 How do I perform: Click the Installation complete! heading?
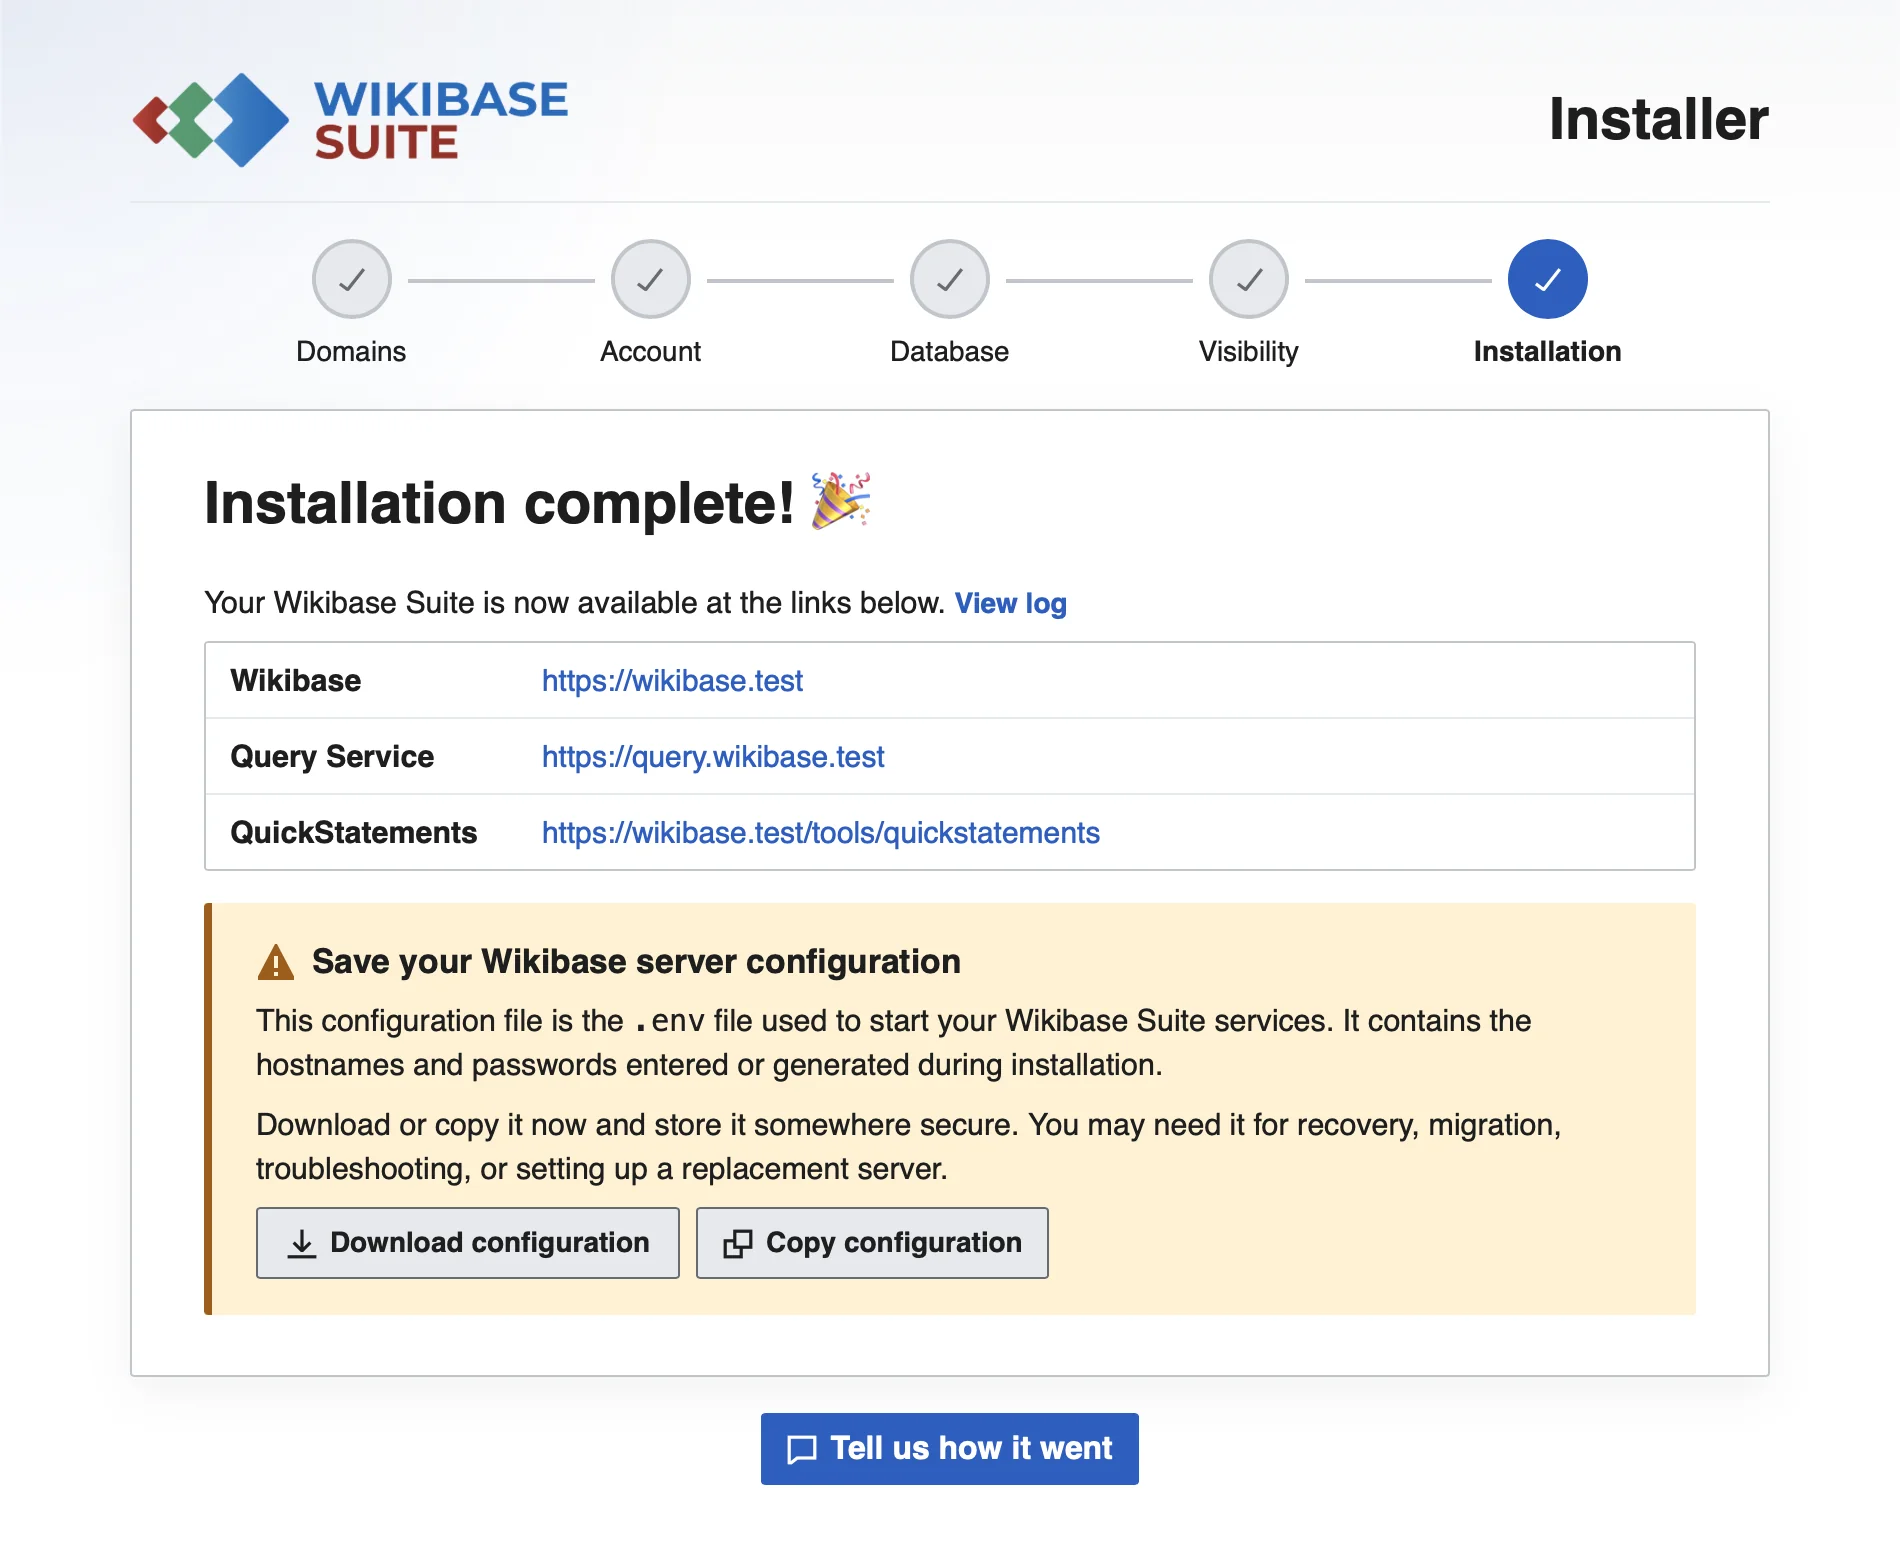point(499,502)
